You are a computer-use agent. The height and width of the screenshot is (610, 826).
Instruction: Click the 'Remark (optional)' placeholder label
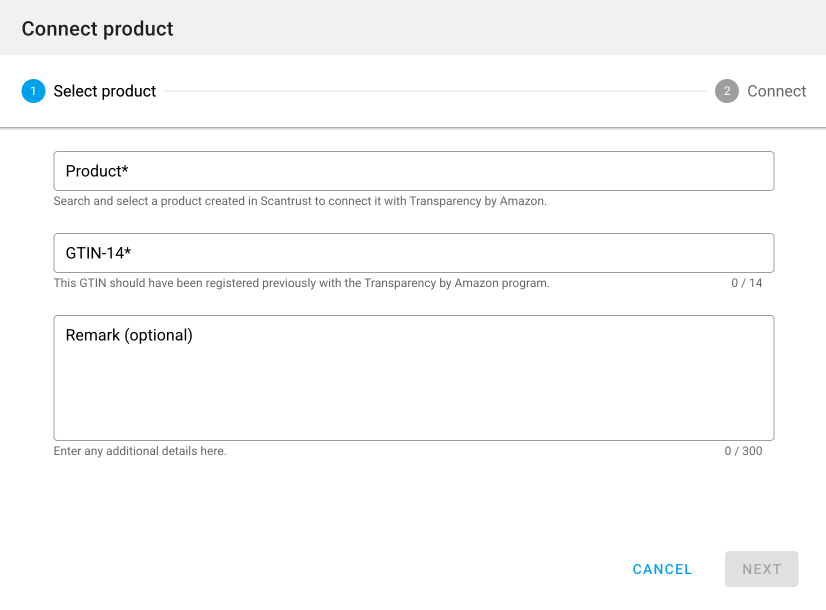[x=129, y=335]
